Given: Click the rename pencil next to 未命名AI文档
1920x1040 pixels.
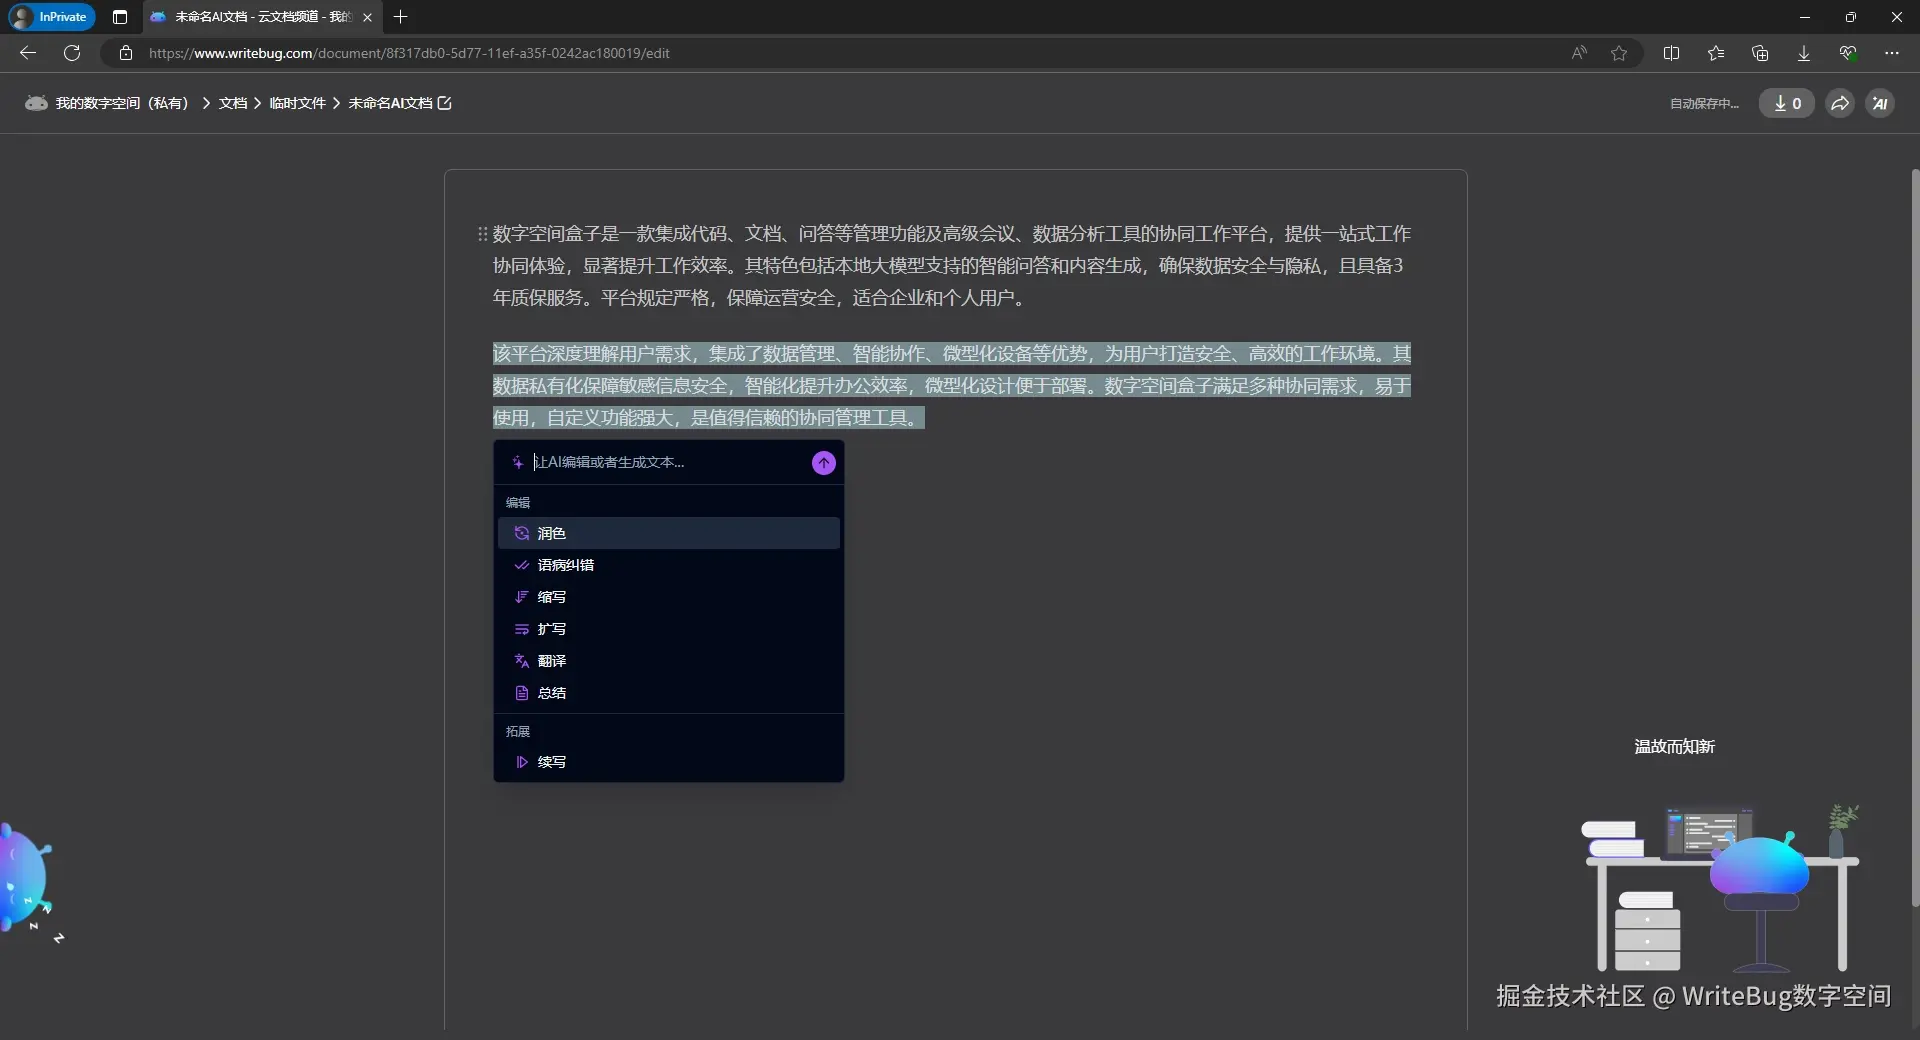Looking at the screenshot, I should pos(444,103).
